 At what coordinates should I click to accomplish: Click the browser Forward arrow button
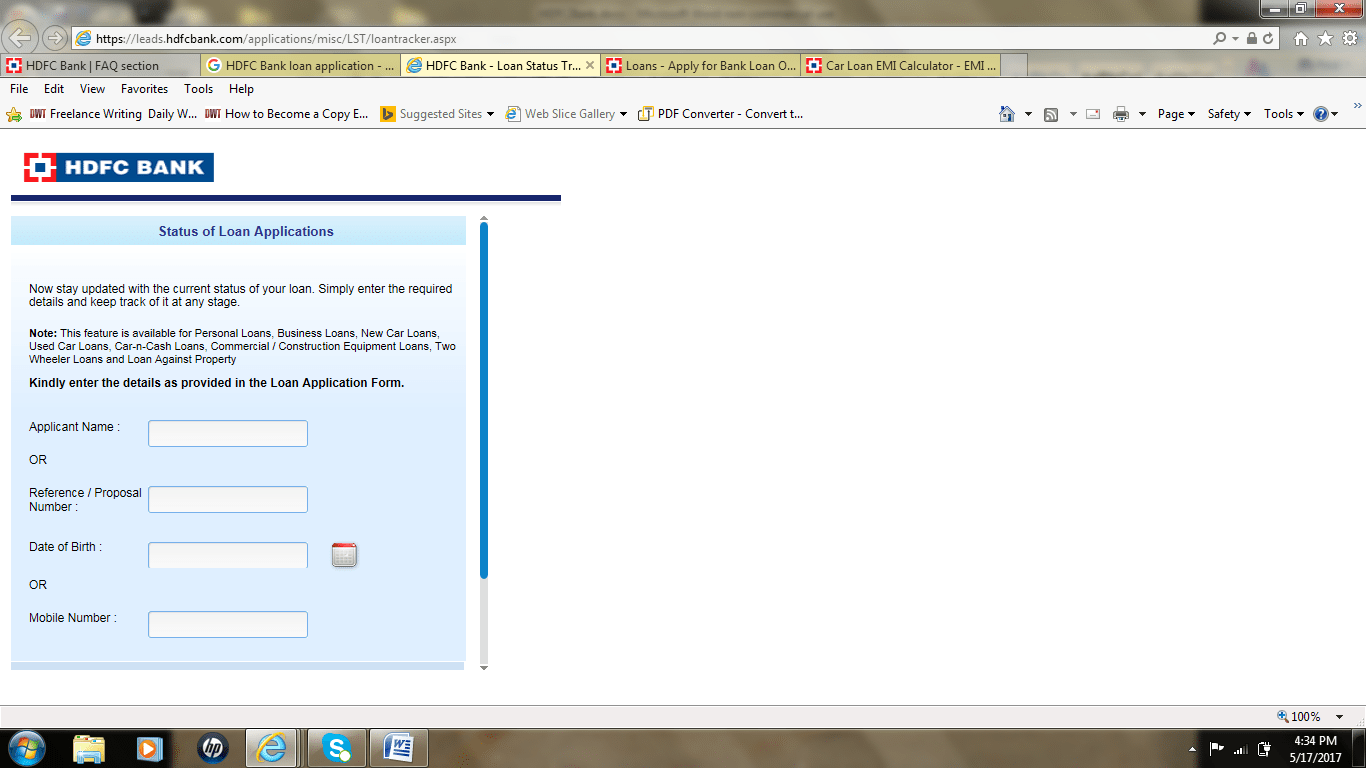(x=54, y=38)
